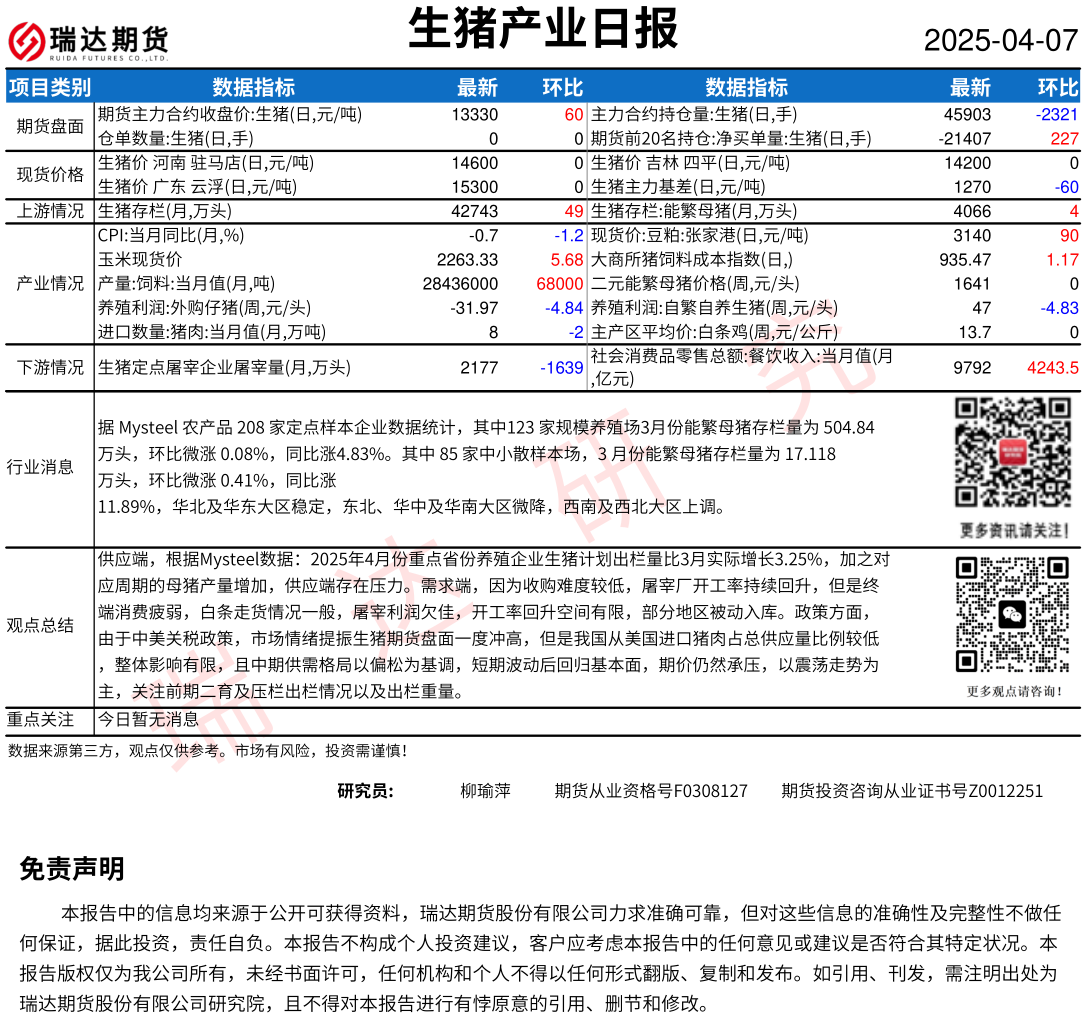Click the 豆粕:张家港 spot price label
Screen dimensions: 1086x1017
coord(700,236)
